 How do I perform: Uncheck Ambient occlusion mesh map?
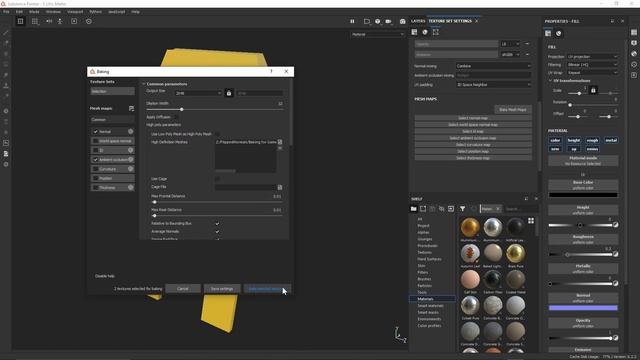pyautogui.click(x=96, y=160)
